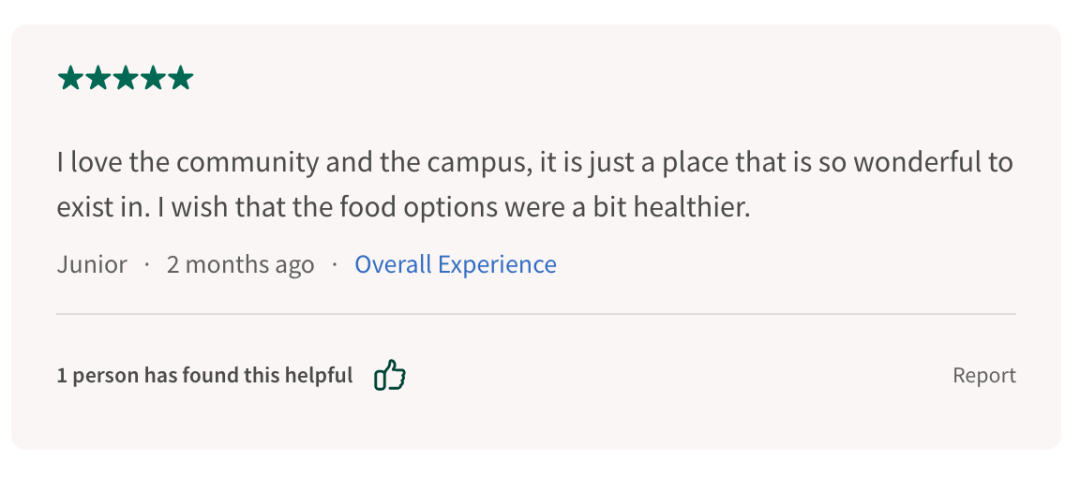Open the Overall Experience category link
The height and width of the screenshot is (478, 1080).
pyautogui.click(x=455, y=264)
